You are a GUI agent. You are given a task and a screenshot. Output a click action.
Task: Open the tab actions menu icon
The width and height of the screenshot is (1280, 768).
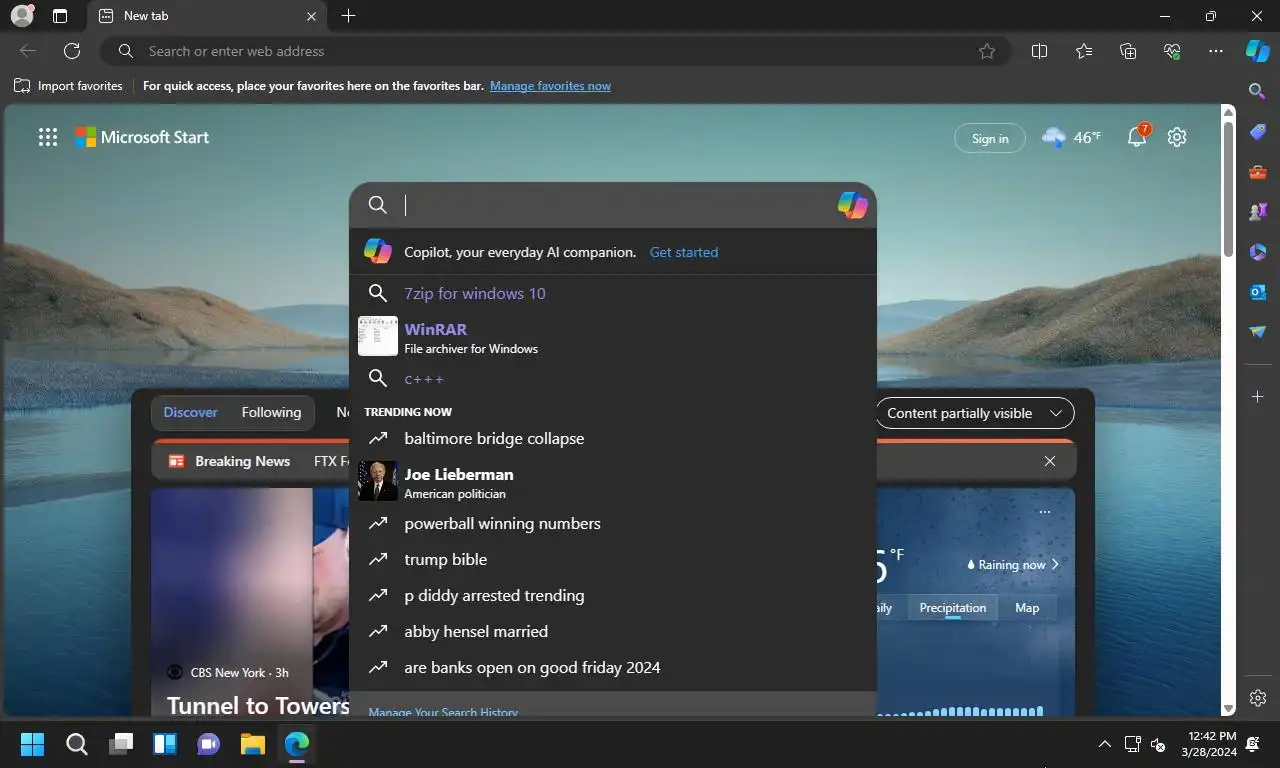click(60, 16)
